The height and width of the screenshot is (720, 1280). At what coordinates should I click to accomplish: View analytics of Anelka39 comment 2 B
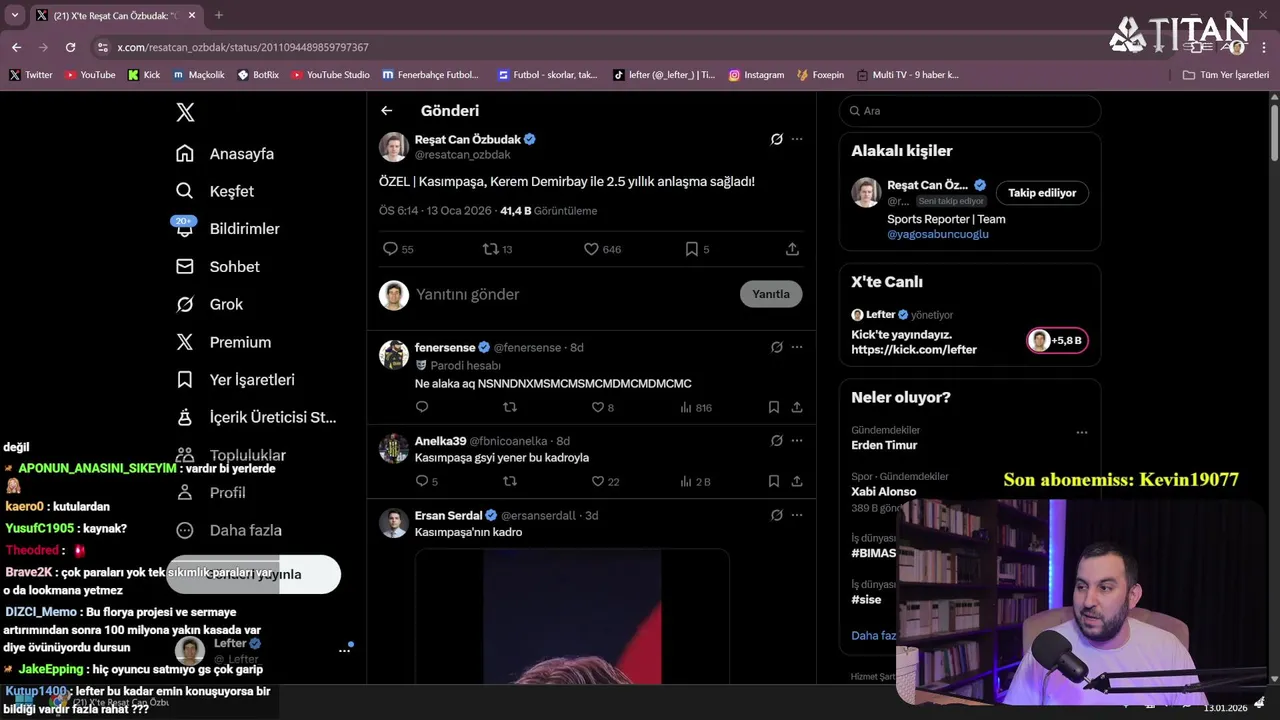[696, 481]
